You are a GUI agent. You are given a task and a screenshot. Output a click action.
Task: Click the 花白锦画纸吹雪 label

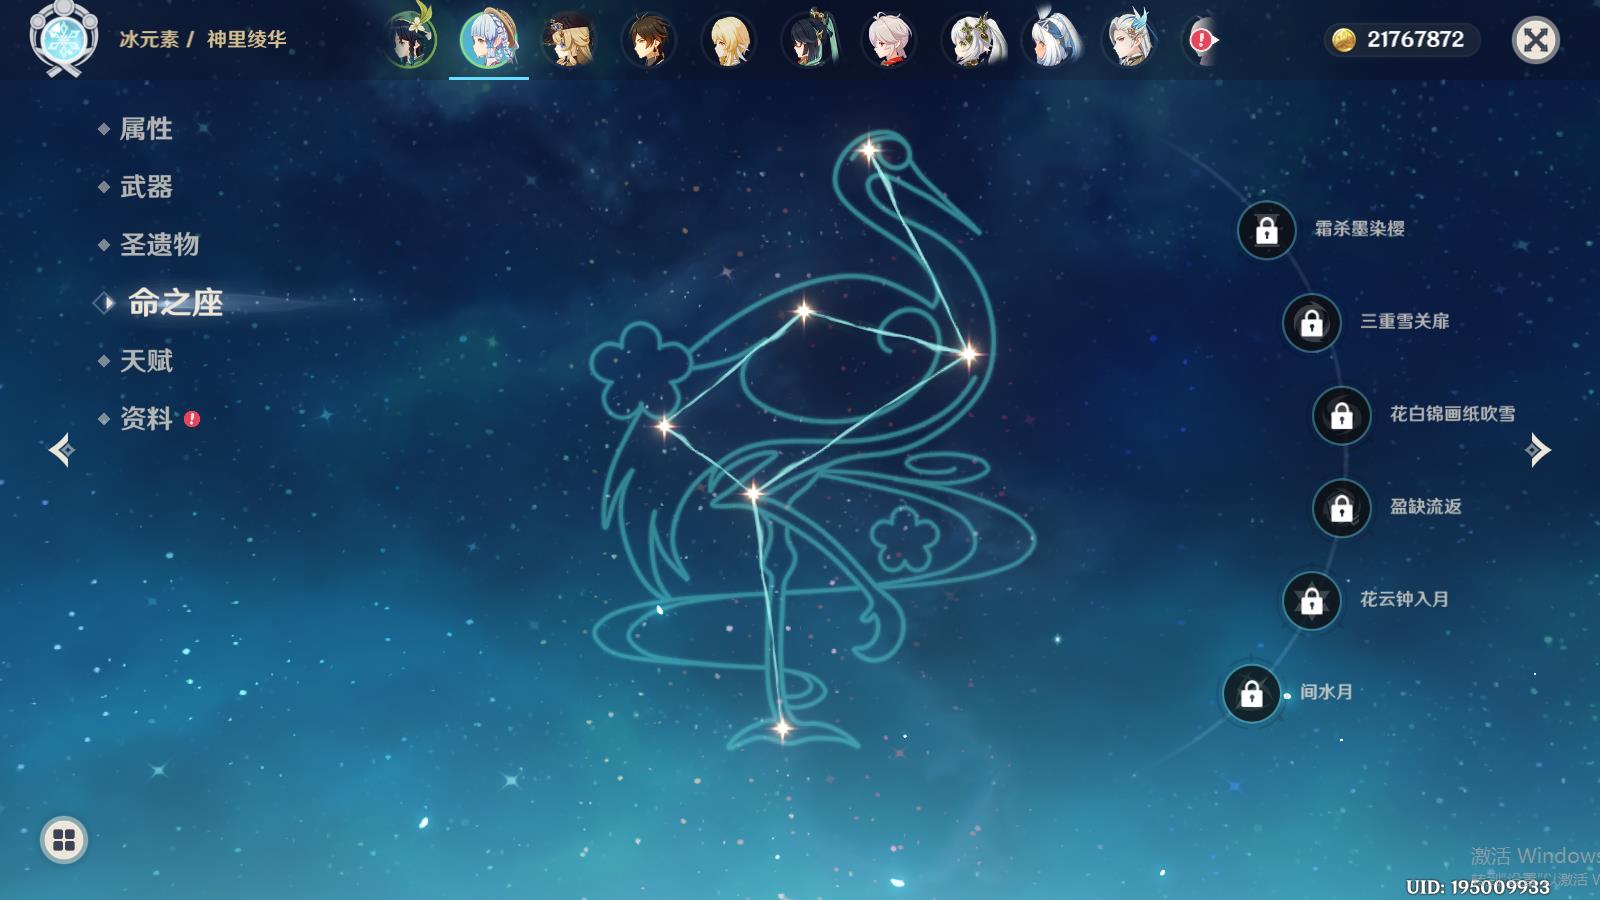click(1452, 414)
